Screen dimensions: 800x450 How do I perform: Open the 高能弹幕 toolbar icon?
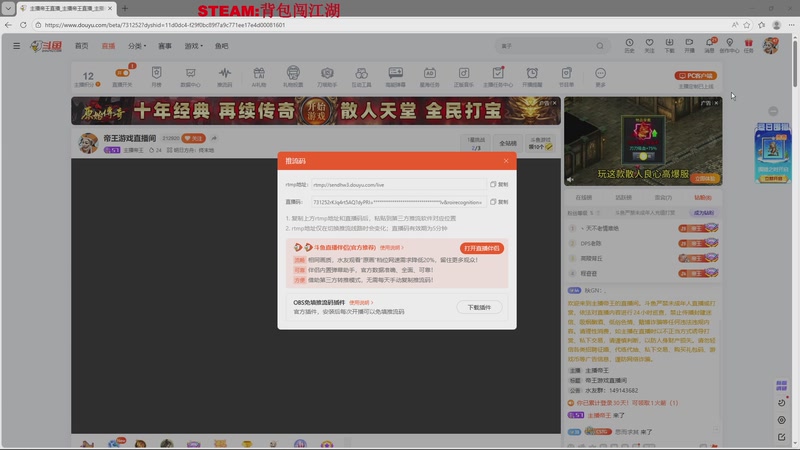(395, 77)
